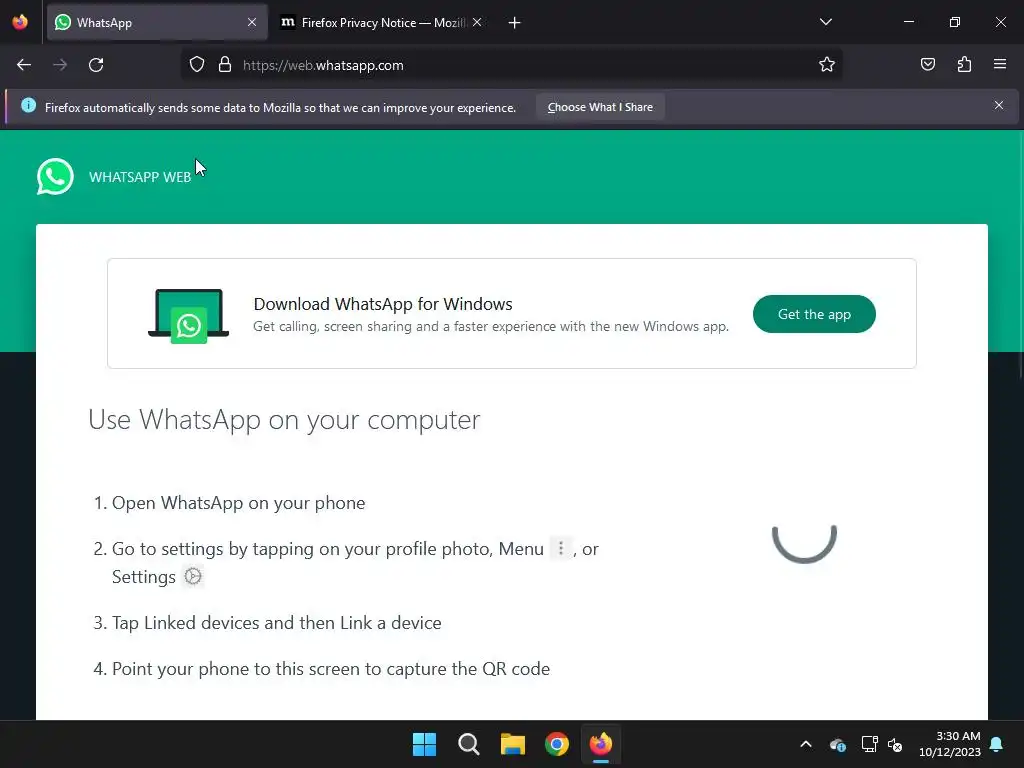Open Windows taskbar Search
Screen dimensions: 1024x768
pos(468,744)
